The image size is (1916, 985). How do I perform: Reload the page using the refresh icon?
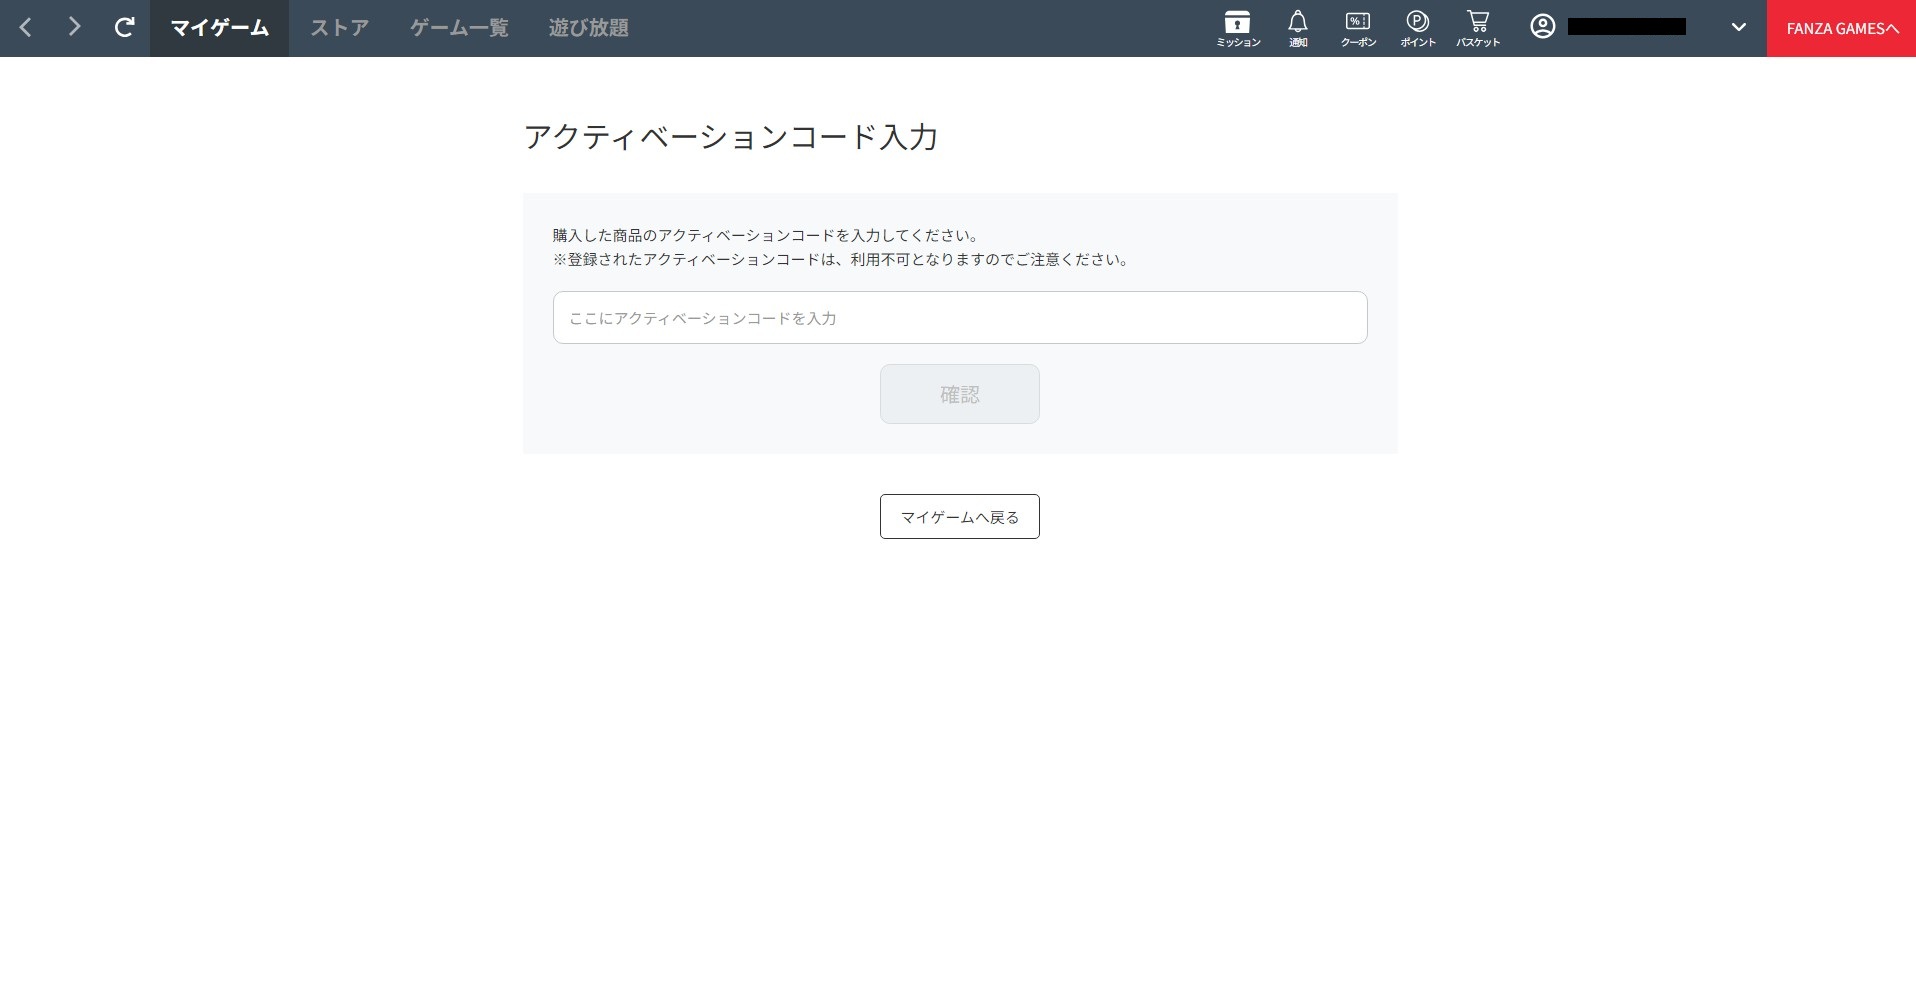coord(124,27)
